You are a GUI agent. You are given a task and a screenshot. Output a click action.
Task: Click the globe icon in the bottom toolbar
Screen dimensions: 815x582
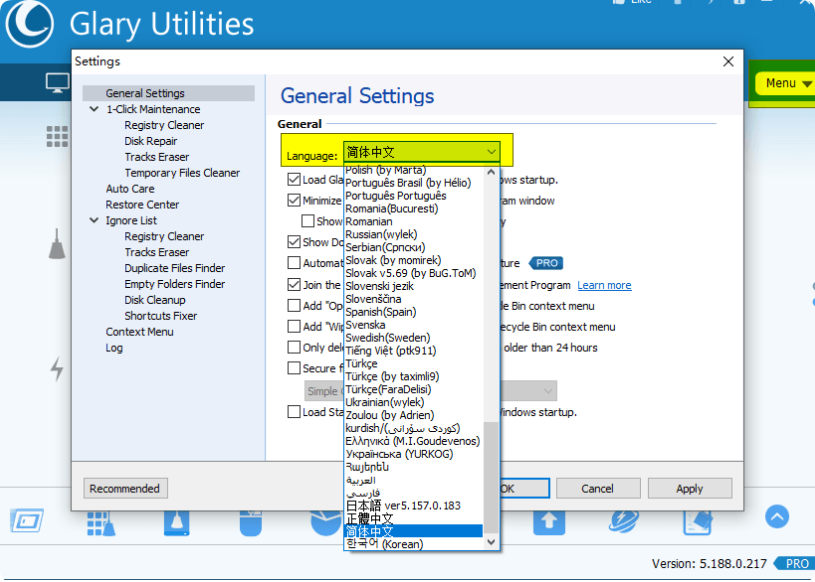pos(624,520)
